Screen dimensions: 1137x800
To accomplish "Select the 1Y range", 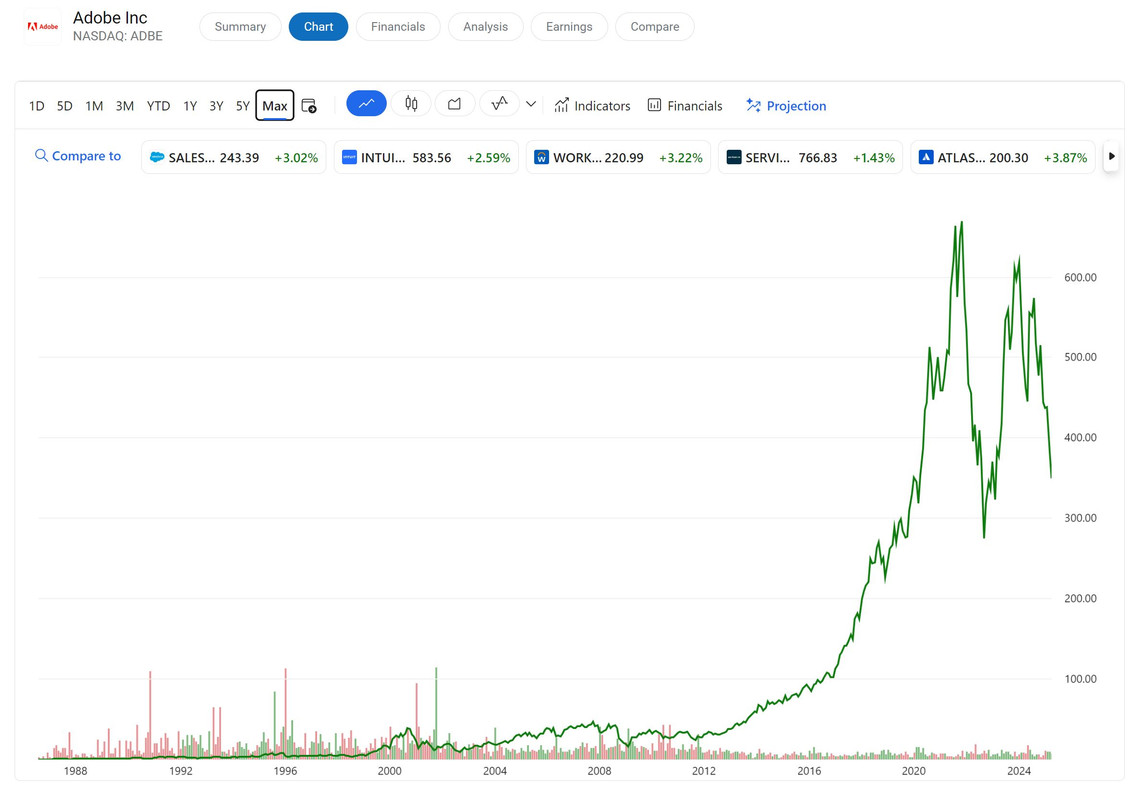I will point(190,106).
